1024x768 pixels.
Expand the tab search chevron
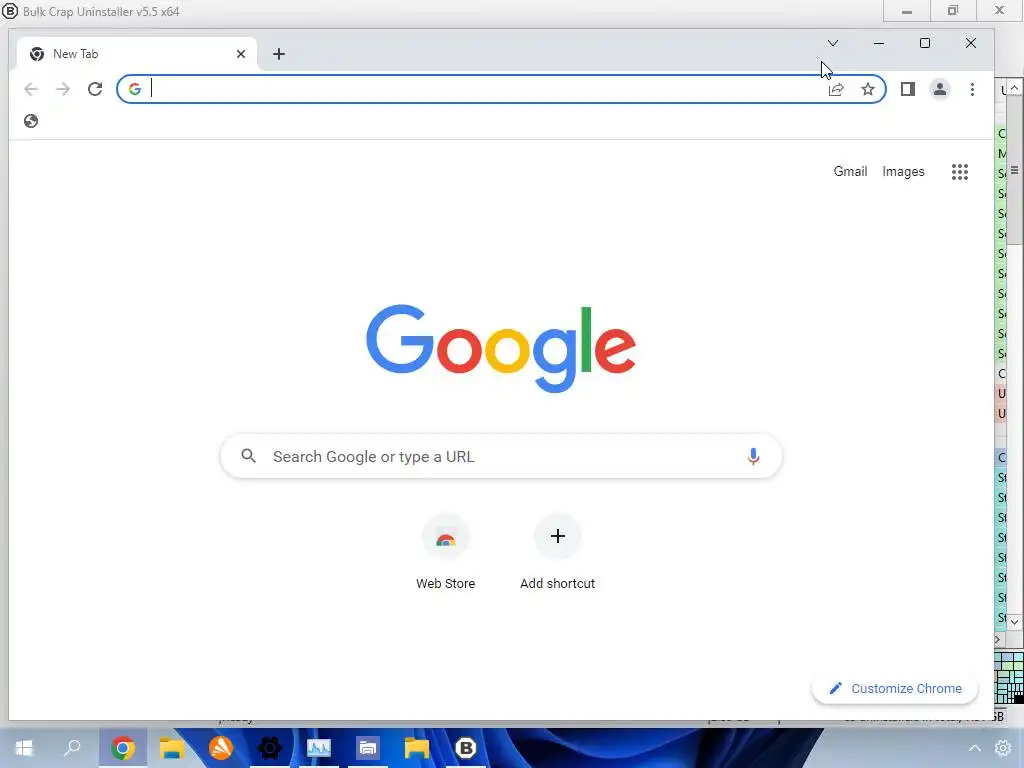pyautogui.click(x=833, y=43)
